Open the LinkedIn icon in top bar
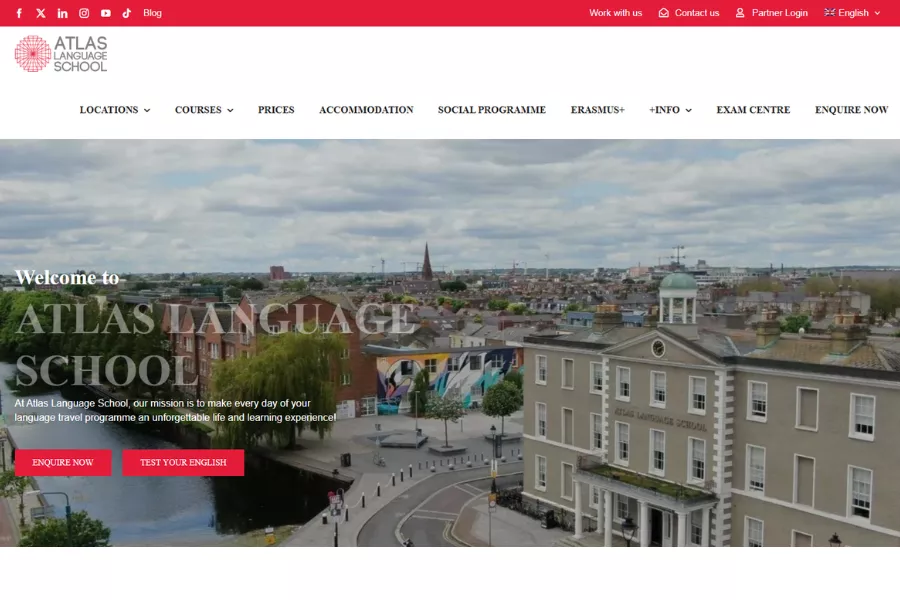This screenshot has width=900, height=600. pos(63,13)
